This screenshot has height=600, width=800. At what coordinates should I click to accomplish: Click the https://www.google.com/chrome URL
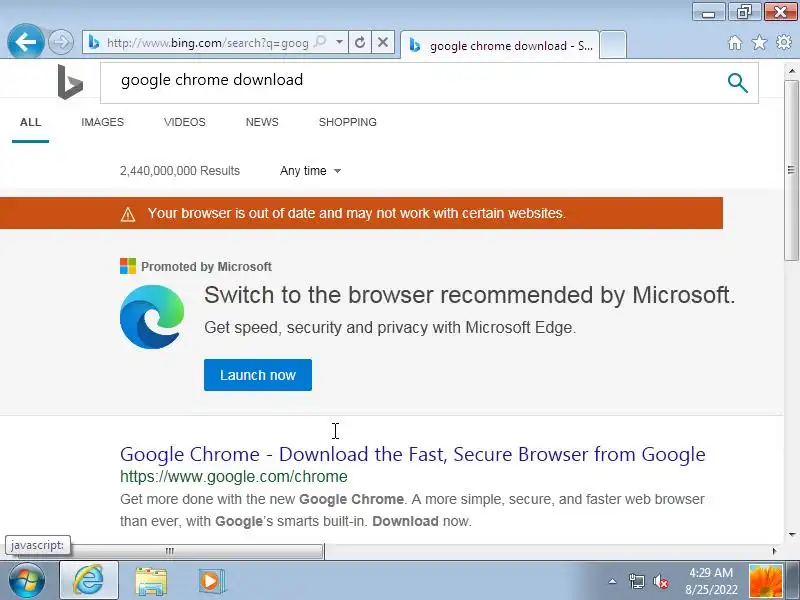[234, 477]
